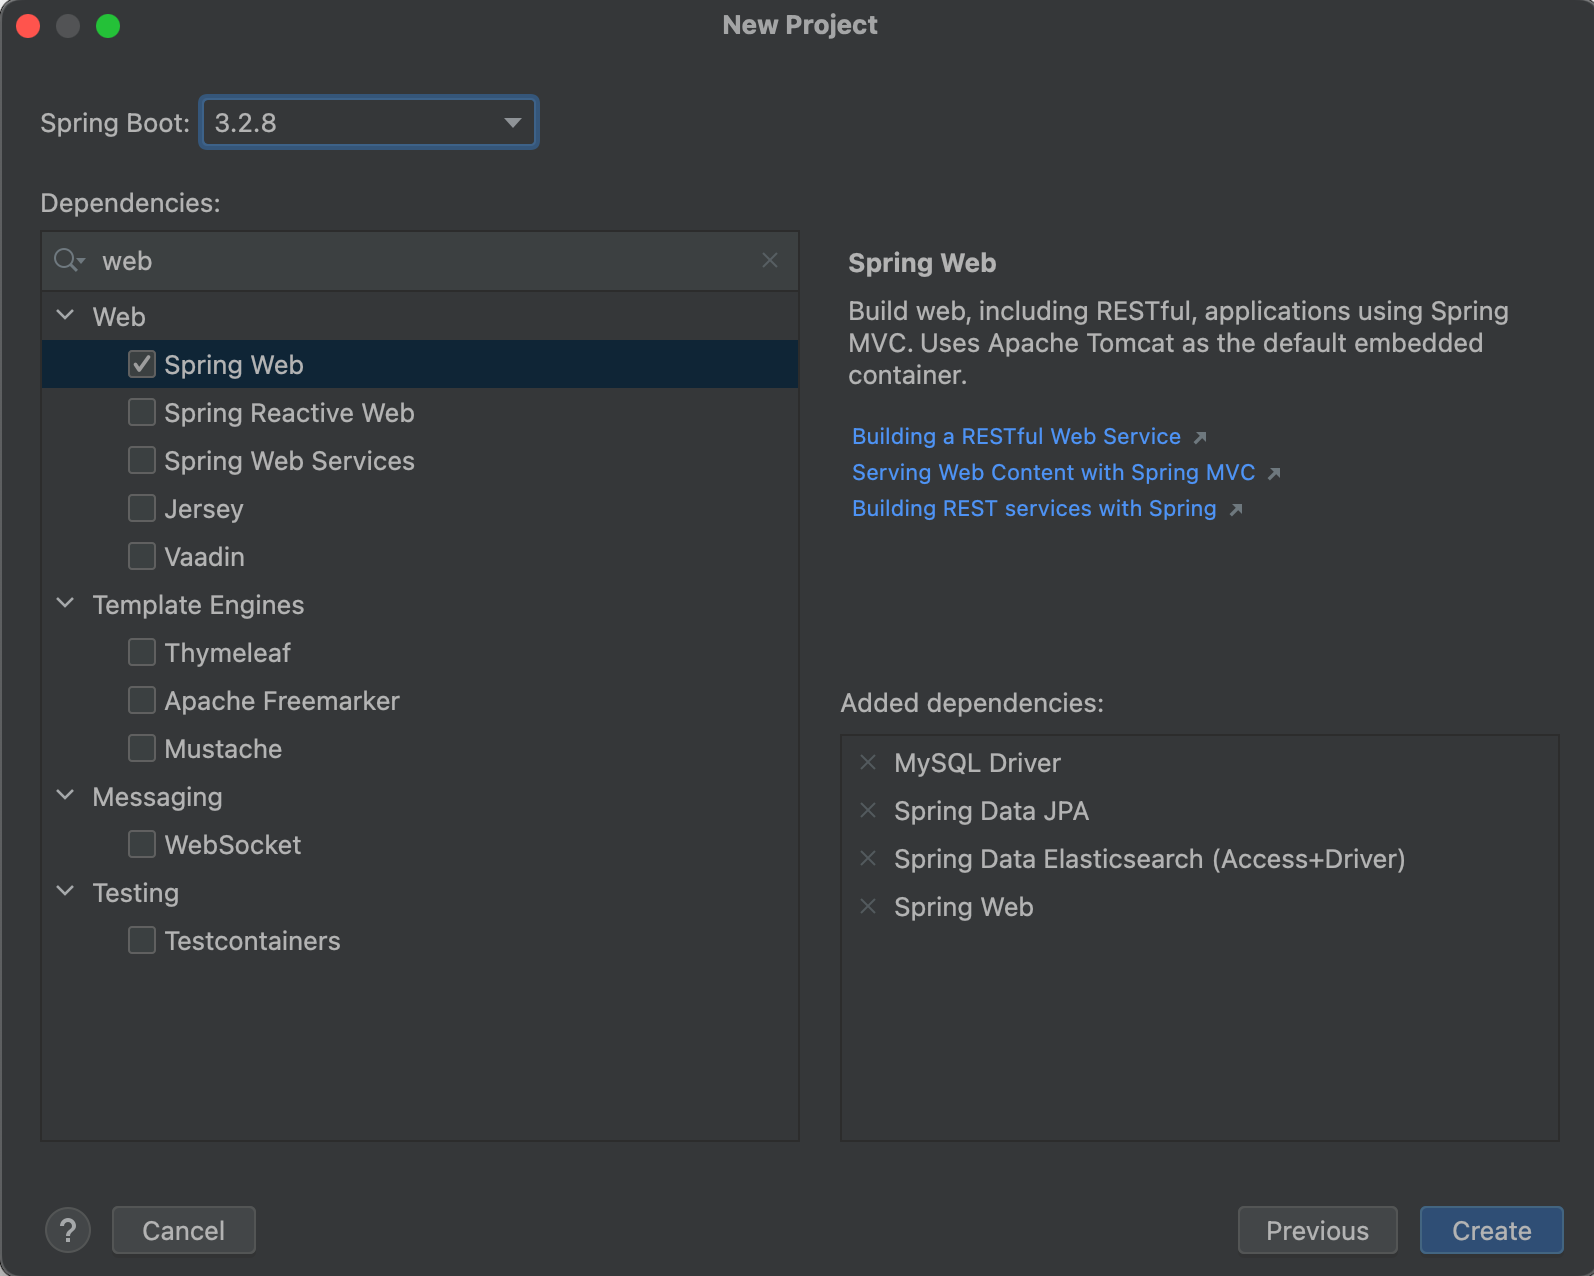Click external arrow icon beside Building a RESTful Web Service
The width and height of the screenshot is (1594, 1276).
1200,437
